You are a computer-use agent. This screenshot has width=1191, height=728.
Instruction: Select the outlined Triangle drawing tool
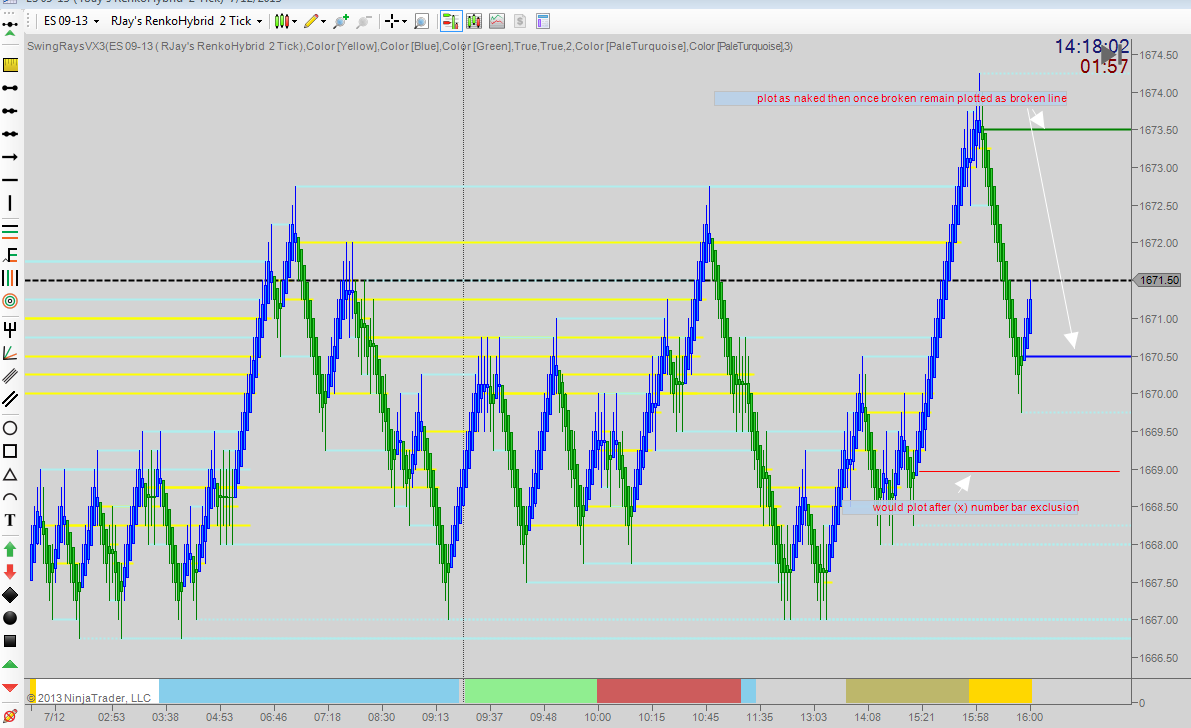10,475
